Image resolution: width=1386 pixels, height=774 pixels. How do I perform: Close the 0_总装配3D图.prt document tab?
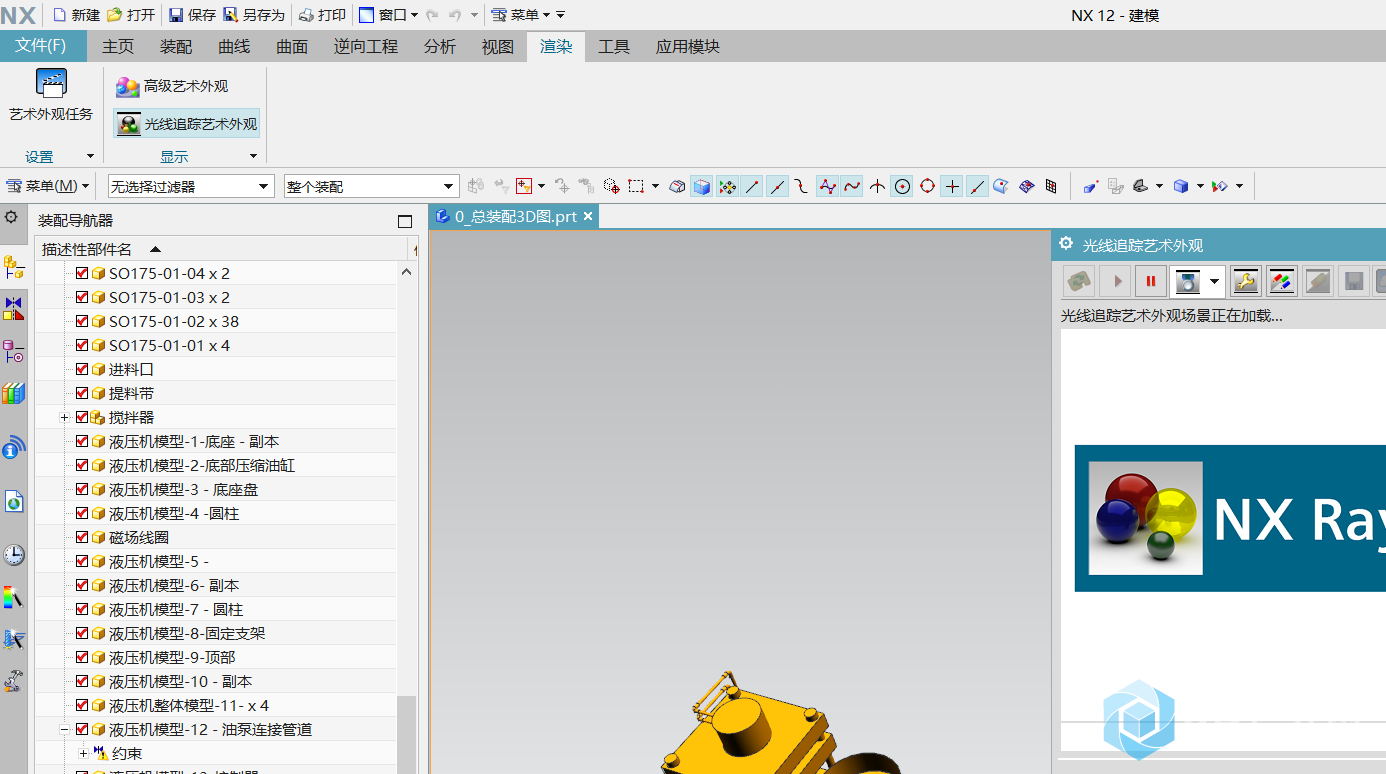click(588, 216)
